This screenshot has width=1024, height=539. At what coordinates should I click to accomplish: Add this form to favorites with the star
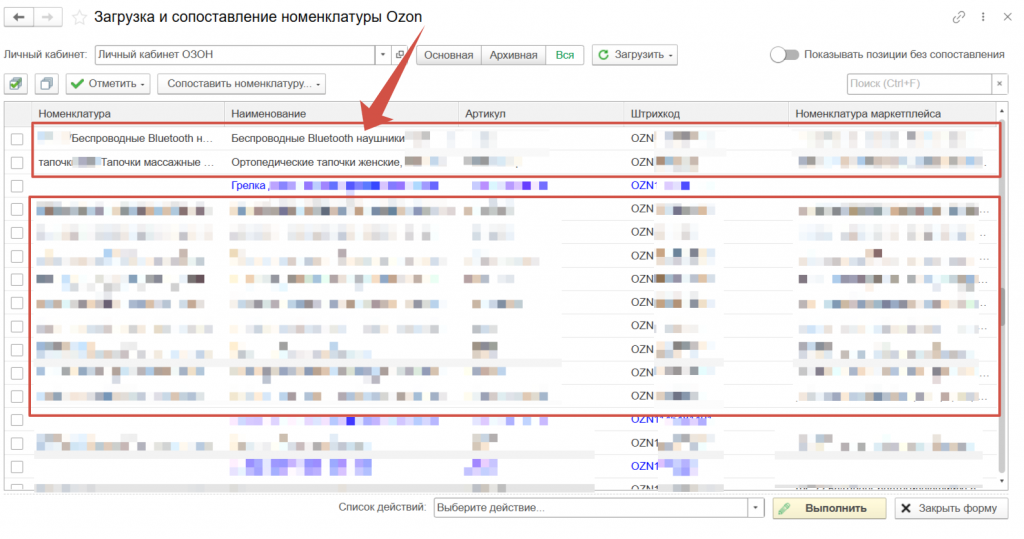[79, 17]
